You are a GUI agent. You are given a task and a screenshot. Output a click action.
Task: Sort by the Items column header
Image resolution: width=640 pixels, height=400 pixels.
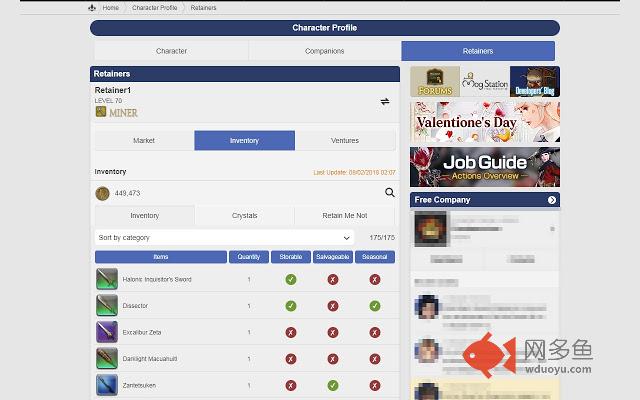(x=161, y=257)
